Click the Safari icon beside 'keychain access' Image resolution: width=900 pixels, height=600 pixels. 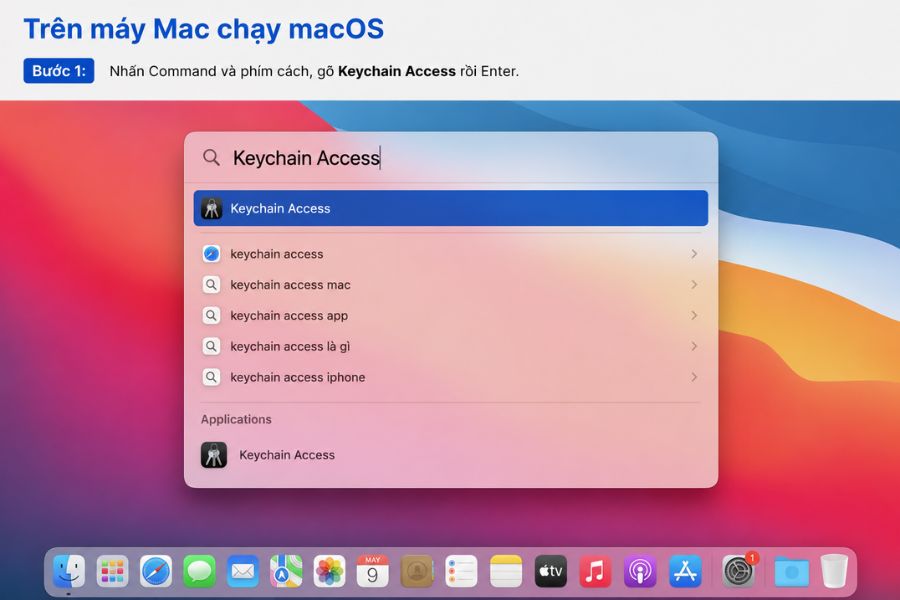pos(211,254)
